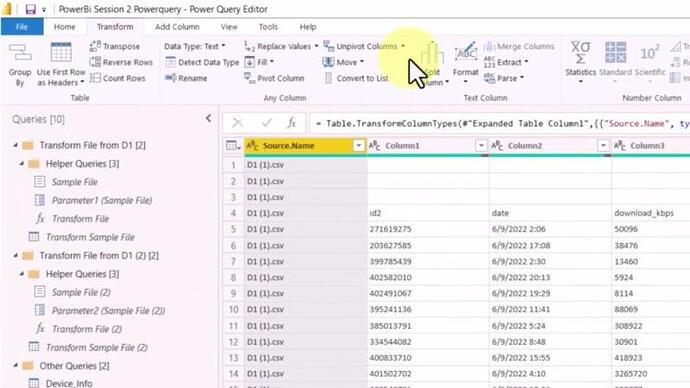This screenshot has height=388, width=690.
Task: Click Convert to List
Action: [x=356, y=78]
